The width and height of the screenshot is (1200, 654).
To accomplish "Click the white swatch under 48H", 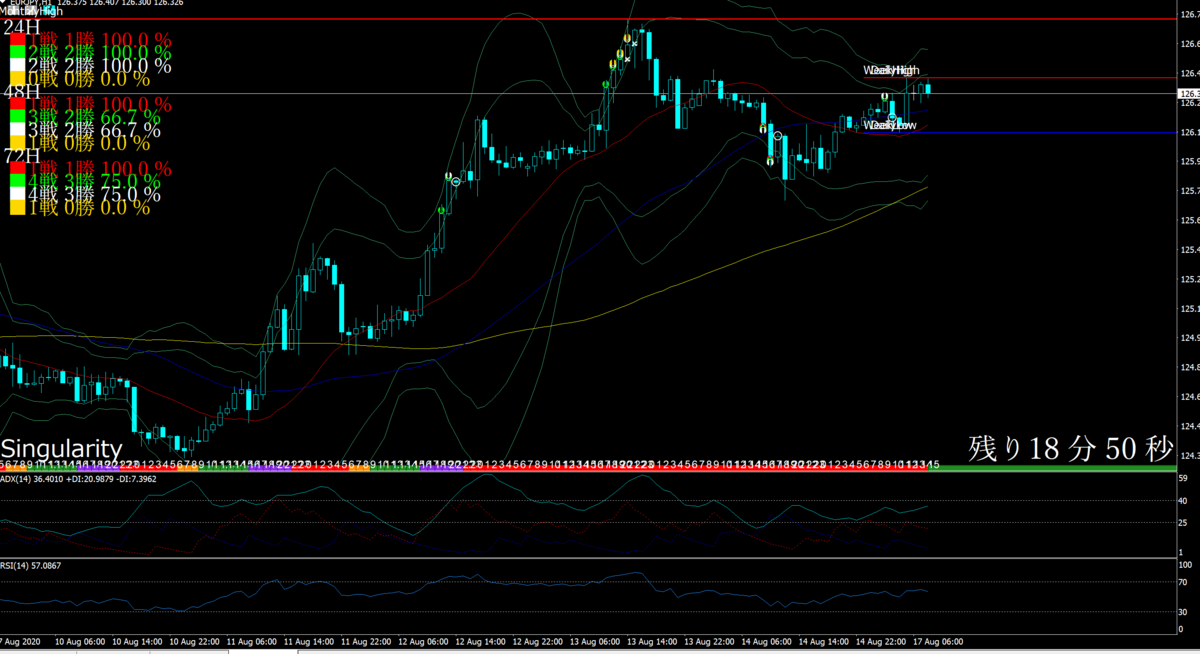I will pos(17,130).
